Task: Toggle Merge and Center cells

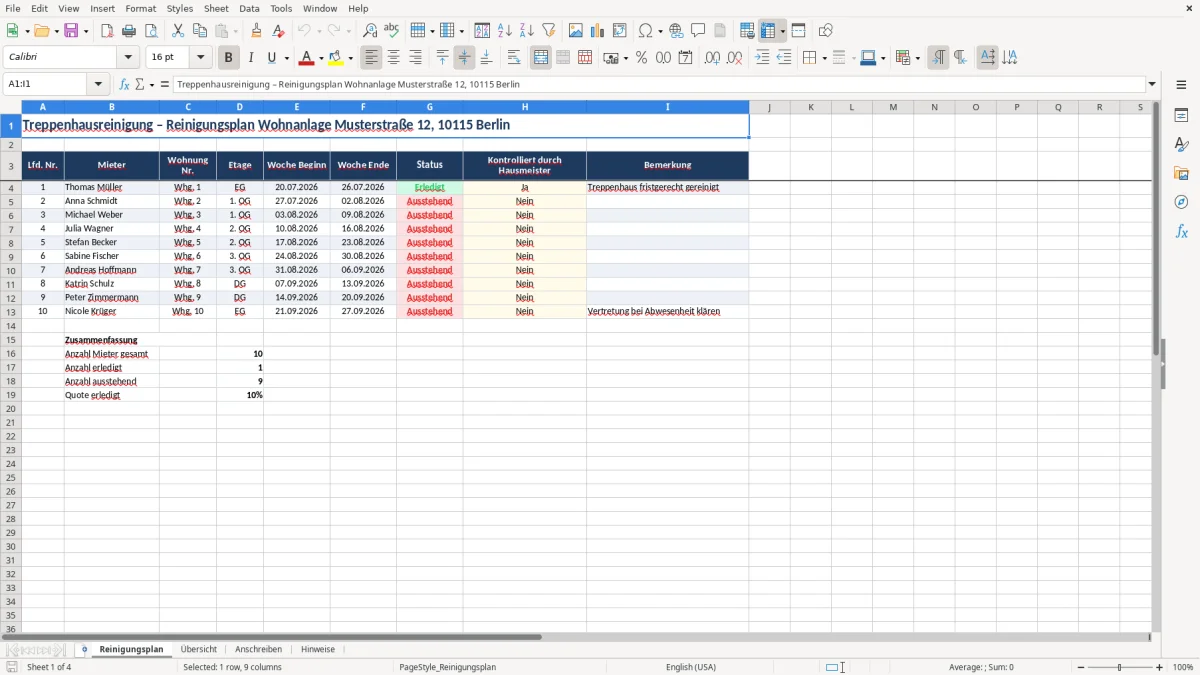Action: coord(541,58)
